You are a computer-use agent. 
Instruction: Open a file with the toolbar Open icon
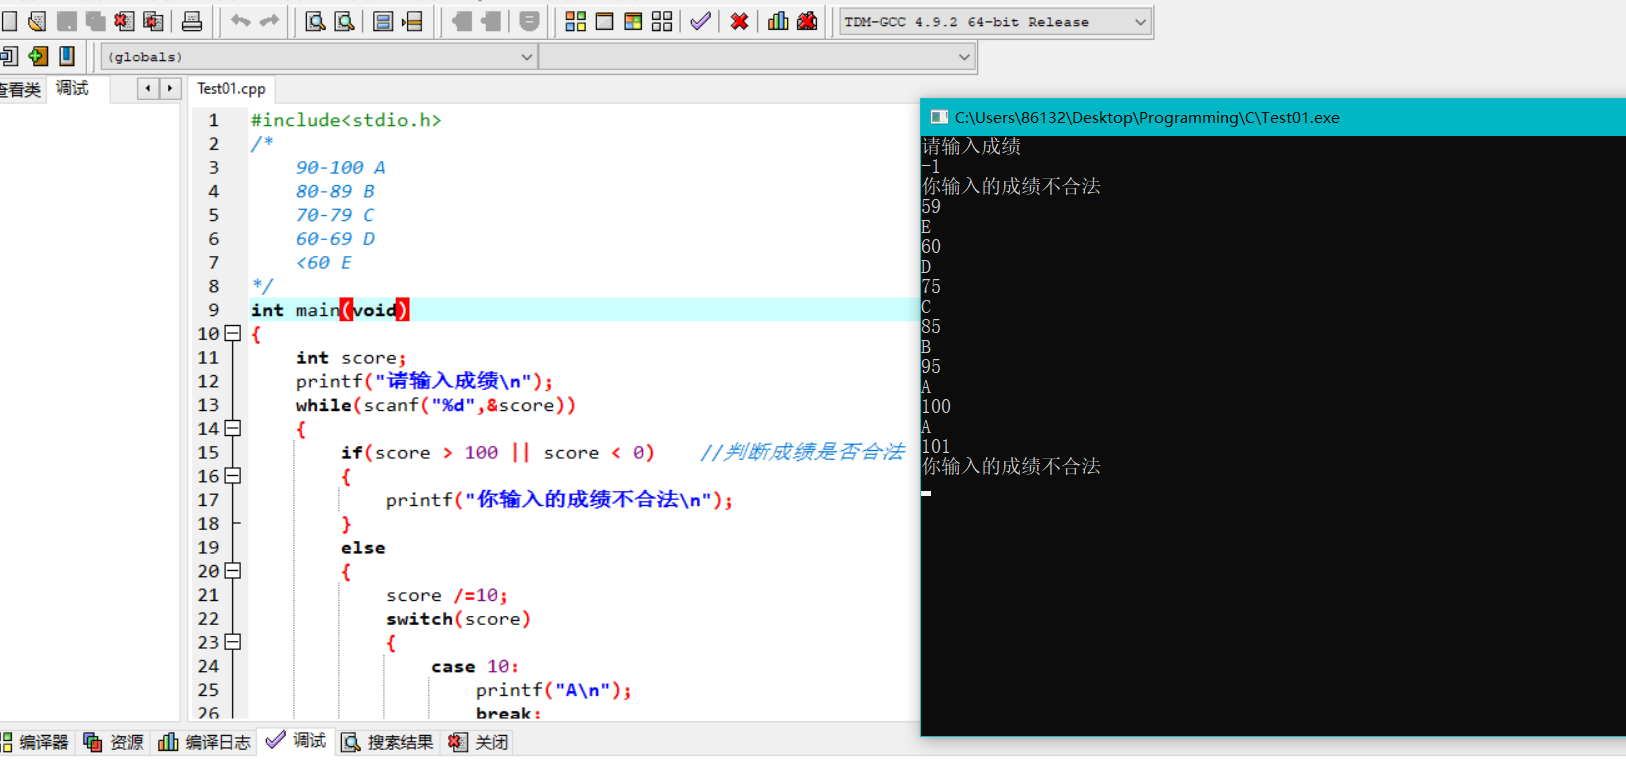pos(37,21)
